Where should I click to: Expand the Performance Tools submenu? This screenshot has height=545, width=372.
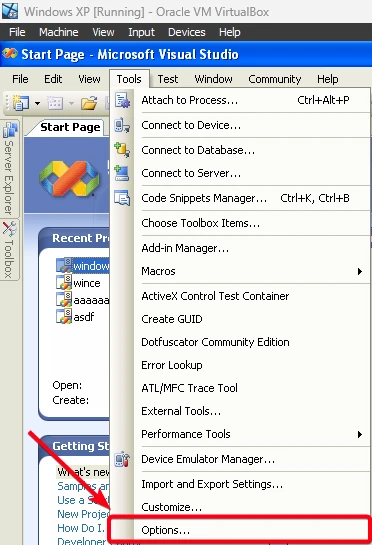click(x=360, y=434)
